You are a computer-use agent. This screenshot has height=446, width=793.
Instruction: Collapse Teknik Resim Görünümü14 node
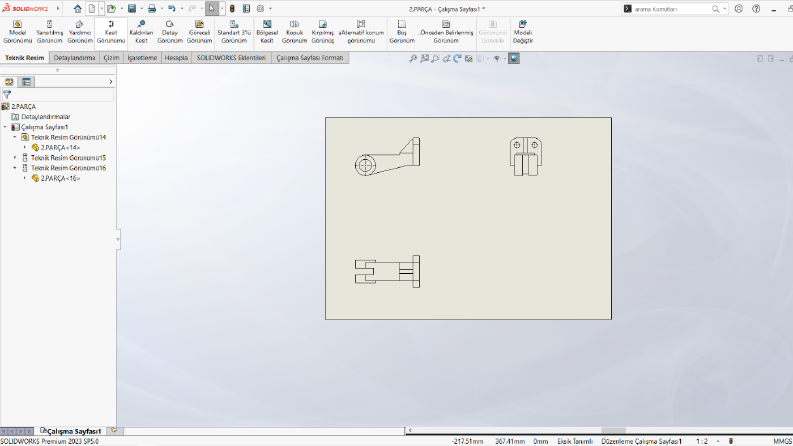coord(15,137)
